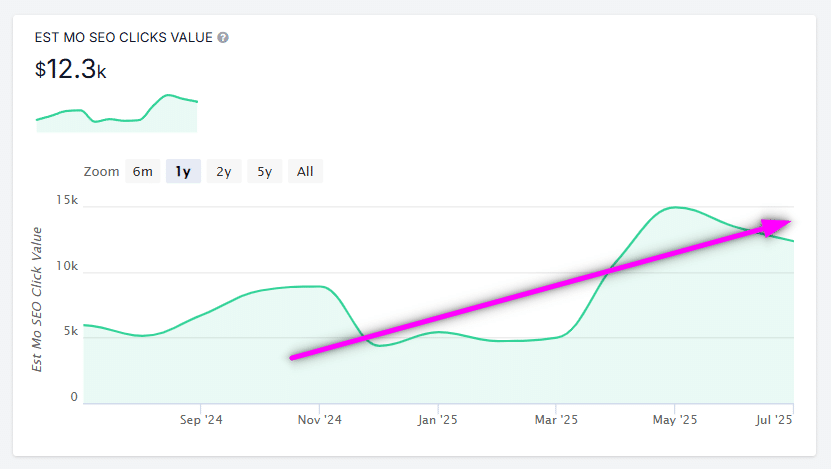Open the mini sparkline trend thumbnail

coord(117,113)
